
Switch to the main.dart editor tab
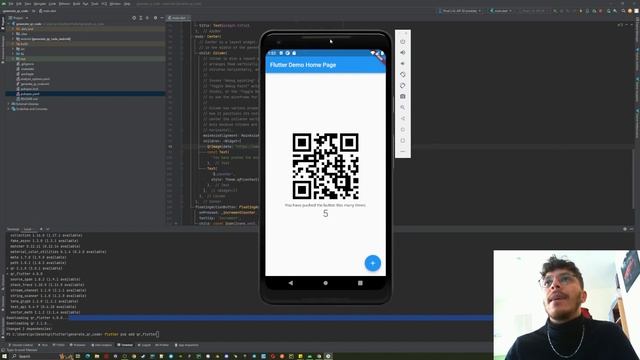coord(178,18)
